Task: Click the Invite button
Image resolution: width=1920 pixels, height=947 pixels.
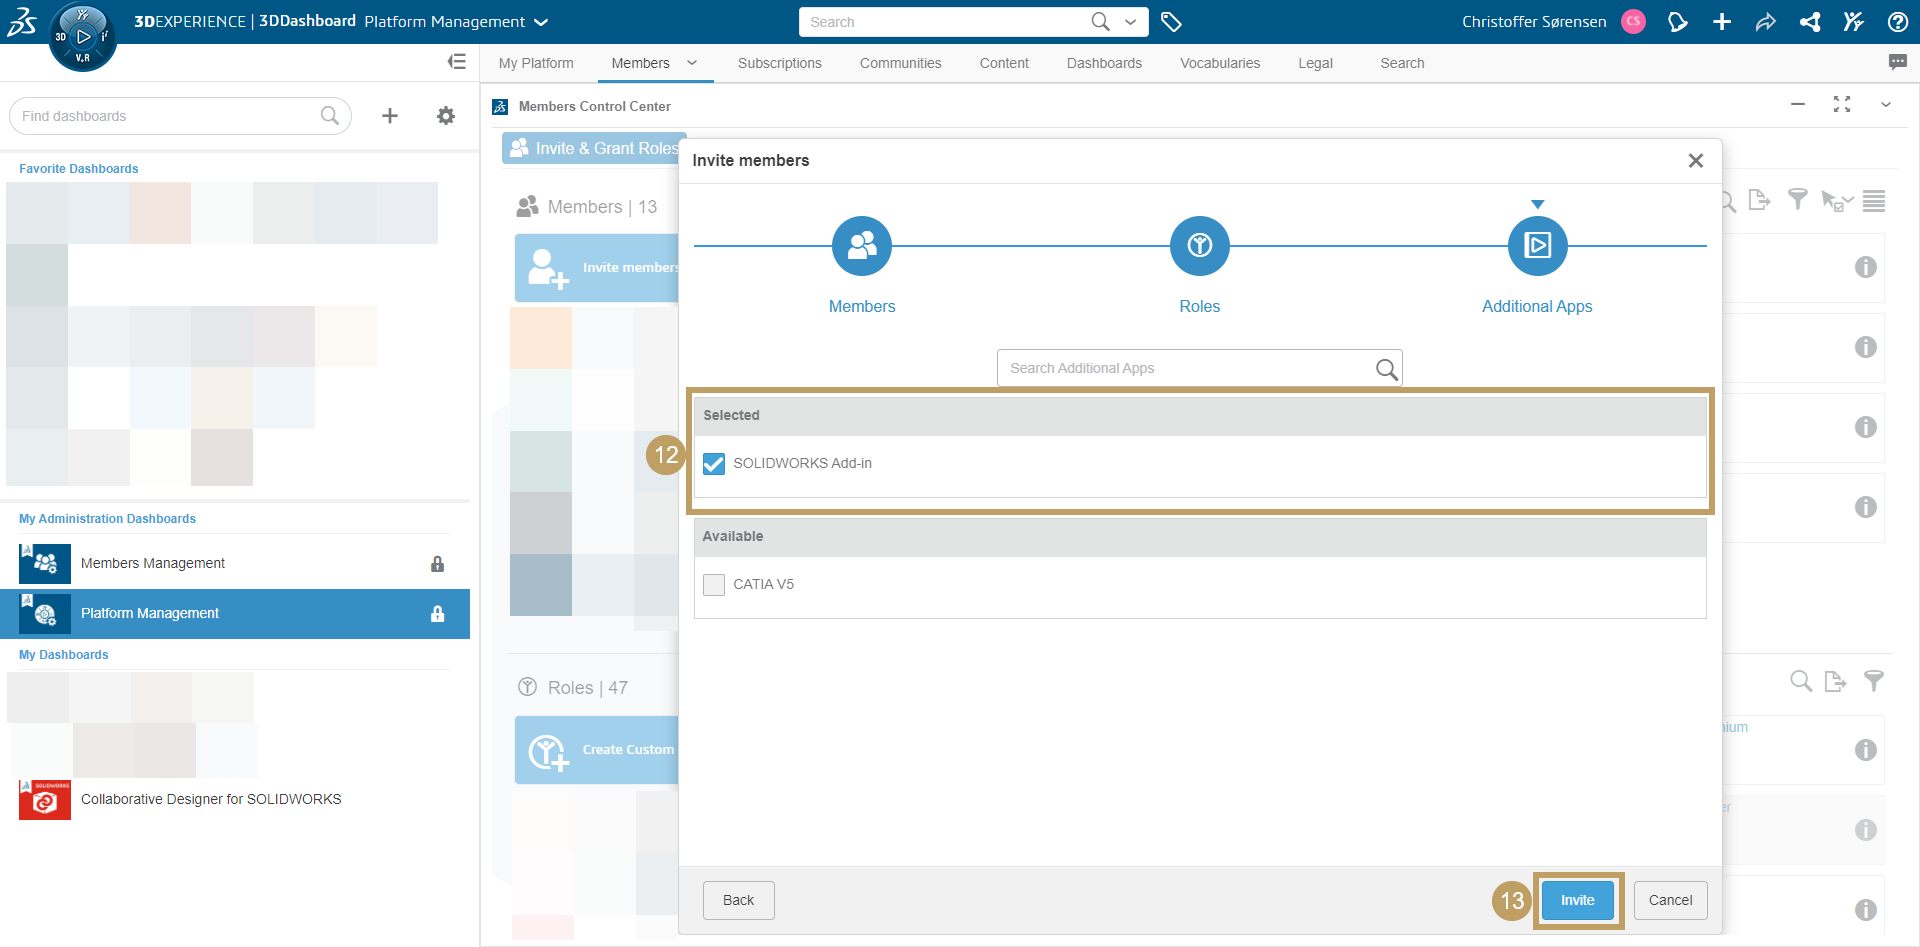Action: tap(1577, 900)
